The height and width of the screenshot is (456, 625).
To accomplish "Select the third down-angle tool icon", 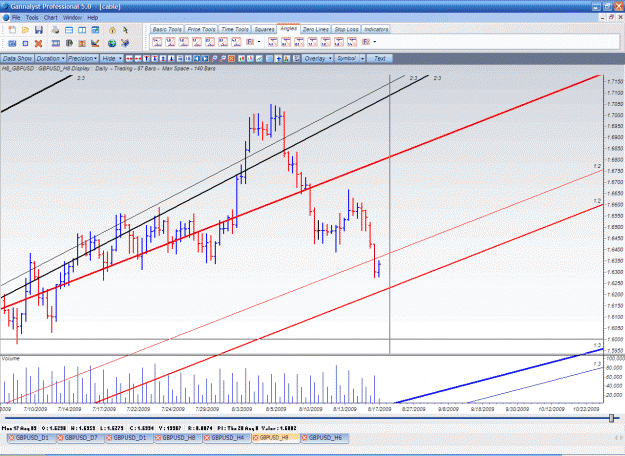I will pos(299,42).
